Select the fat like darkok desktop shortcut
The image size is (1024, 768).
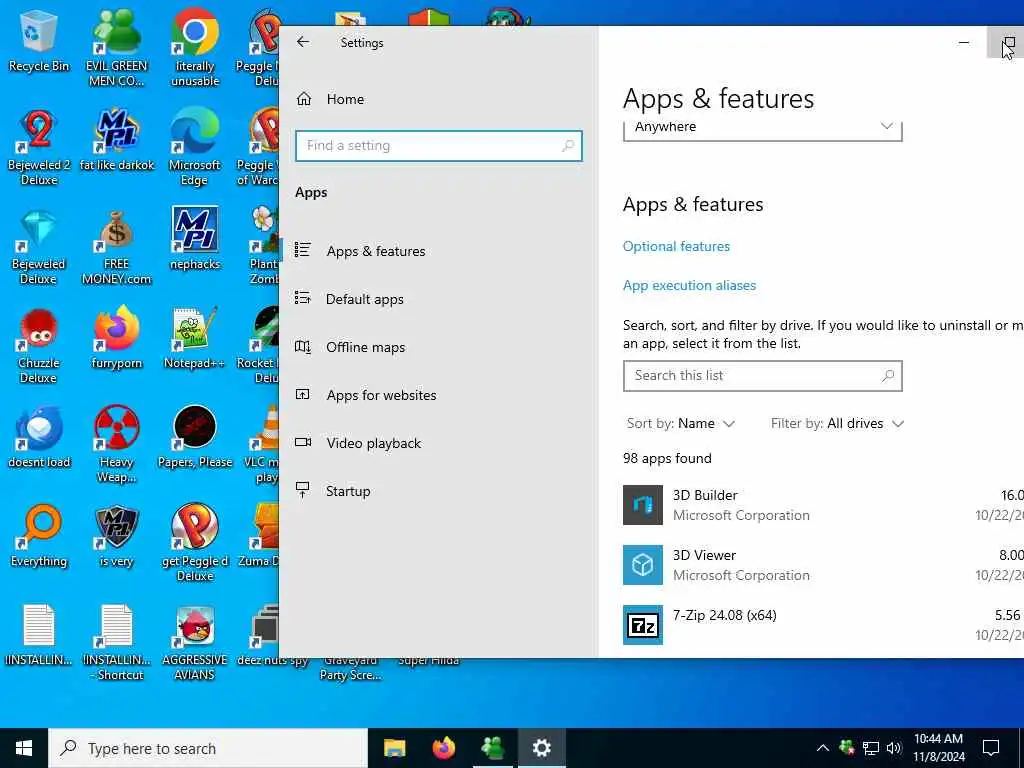point(116,140)
